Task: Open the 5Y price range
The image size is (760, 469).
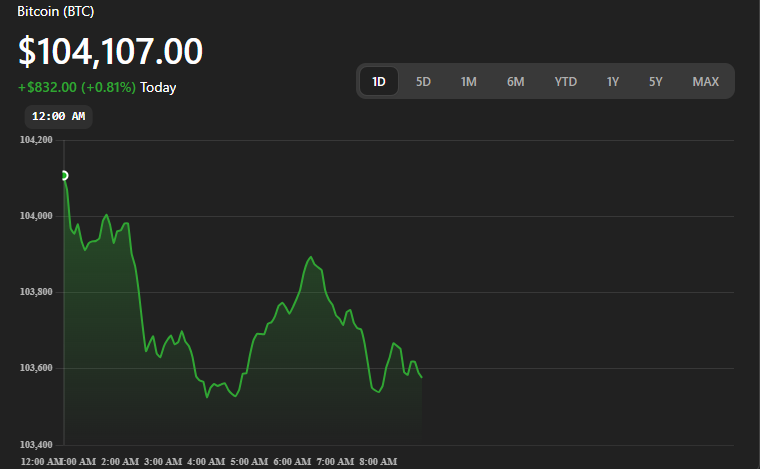Action: coord(655,82)
